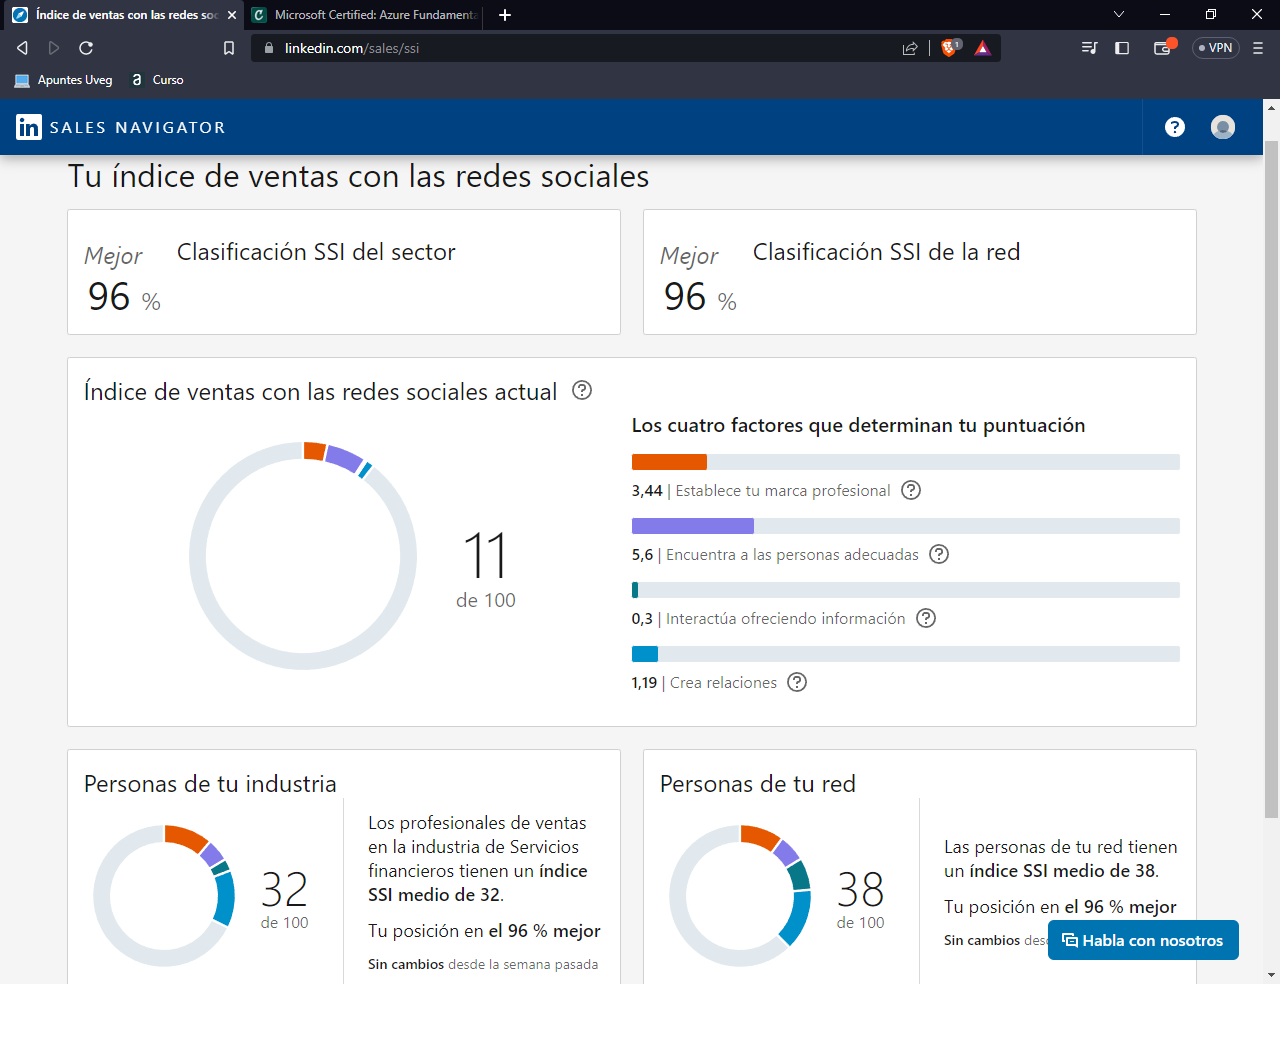Click the Personas de tu industria heading

pos(210,784)
